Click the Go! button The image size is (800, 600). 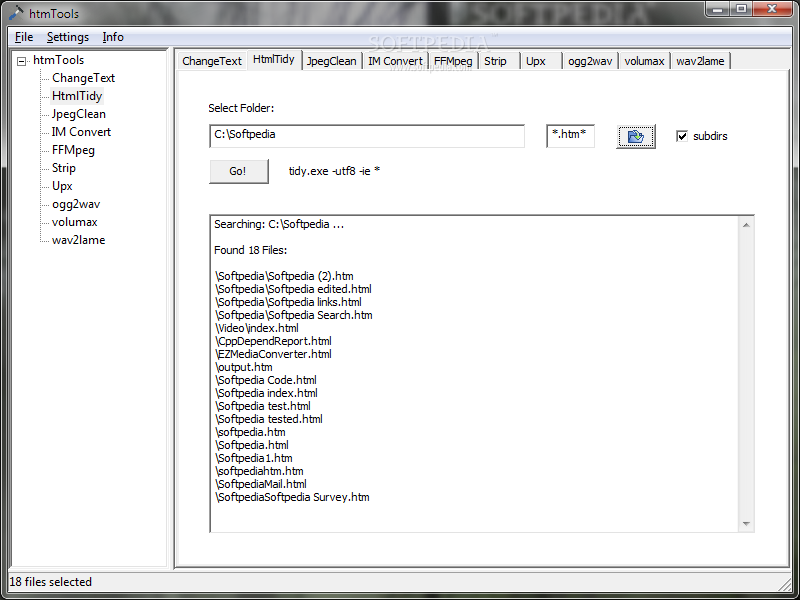(238, 171)
